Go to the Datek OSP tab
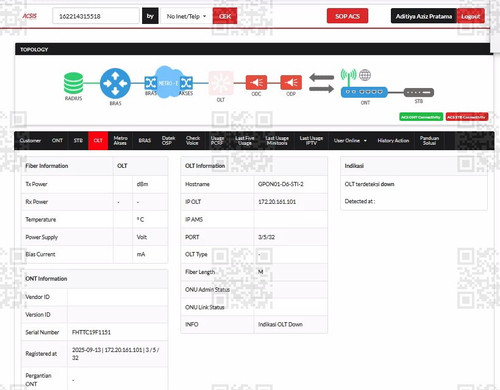 click(168, 141)
